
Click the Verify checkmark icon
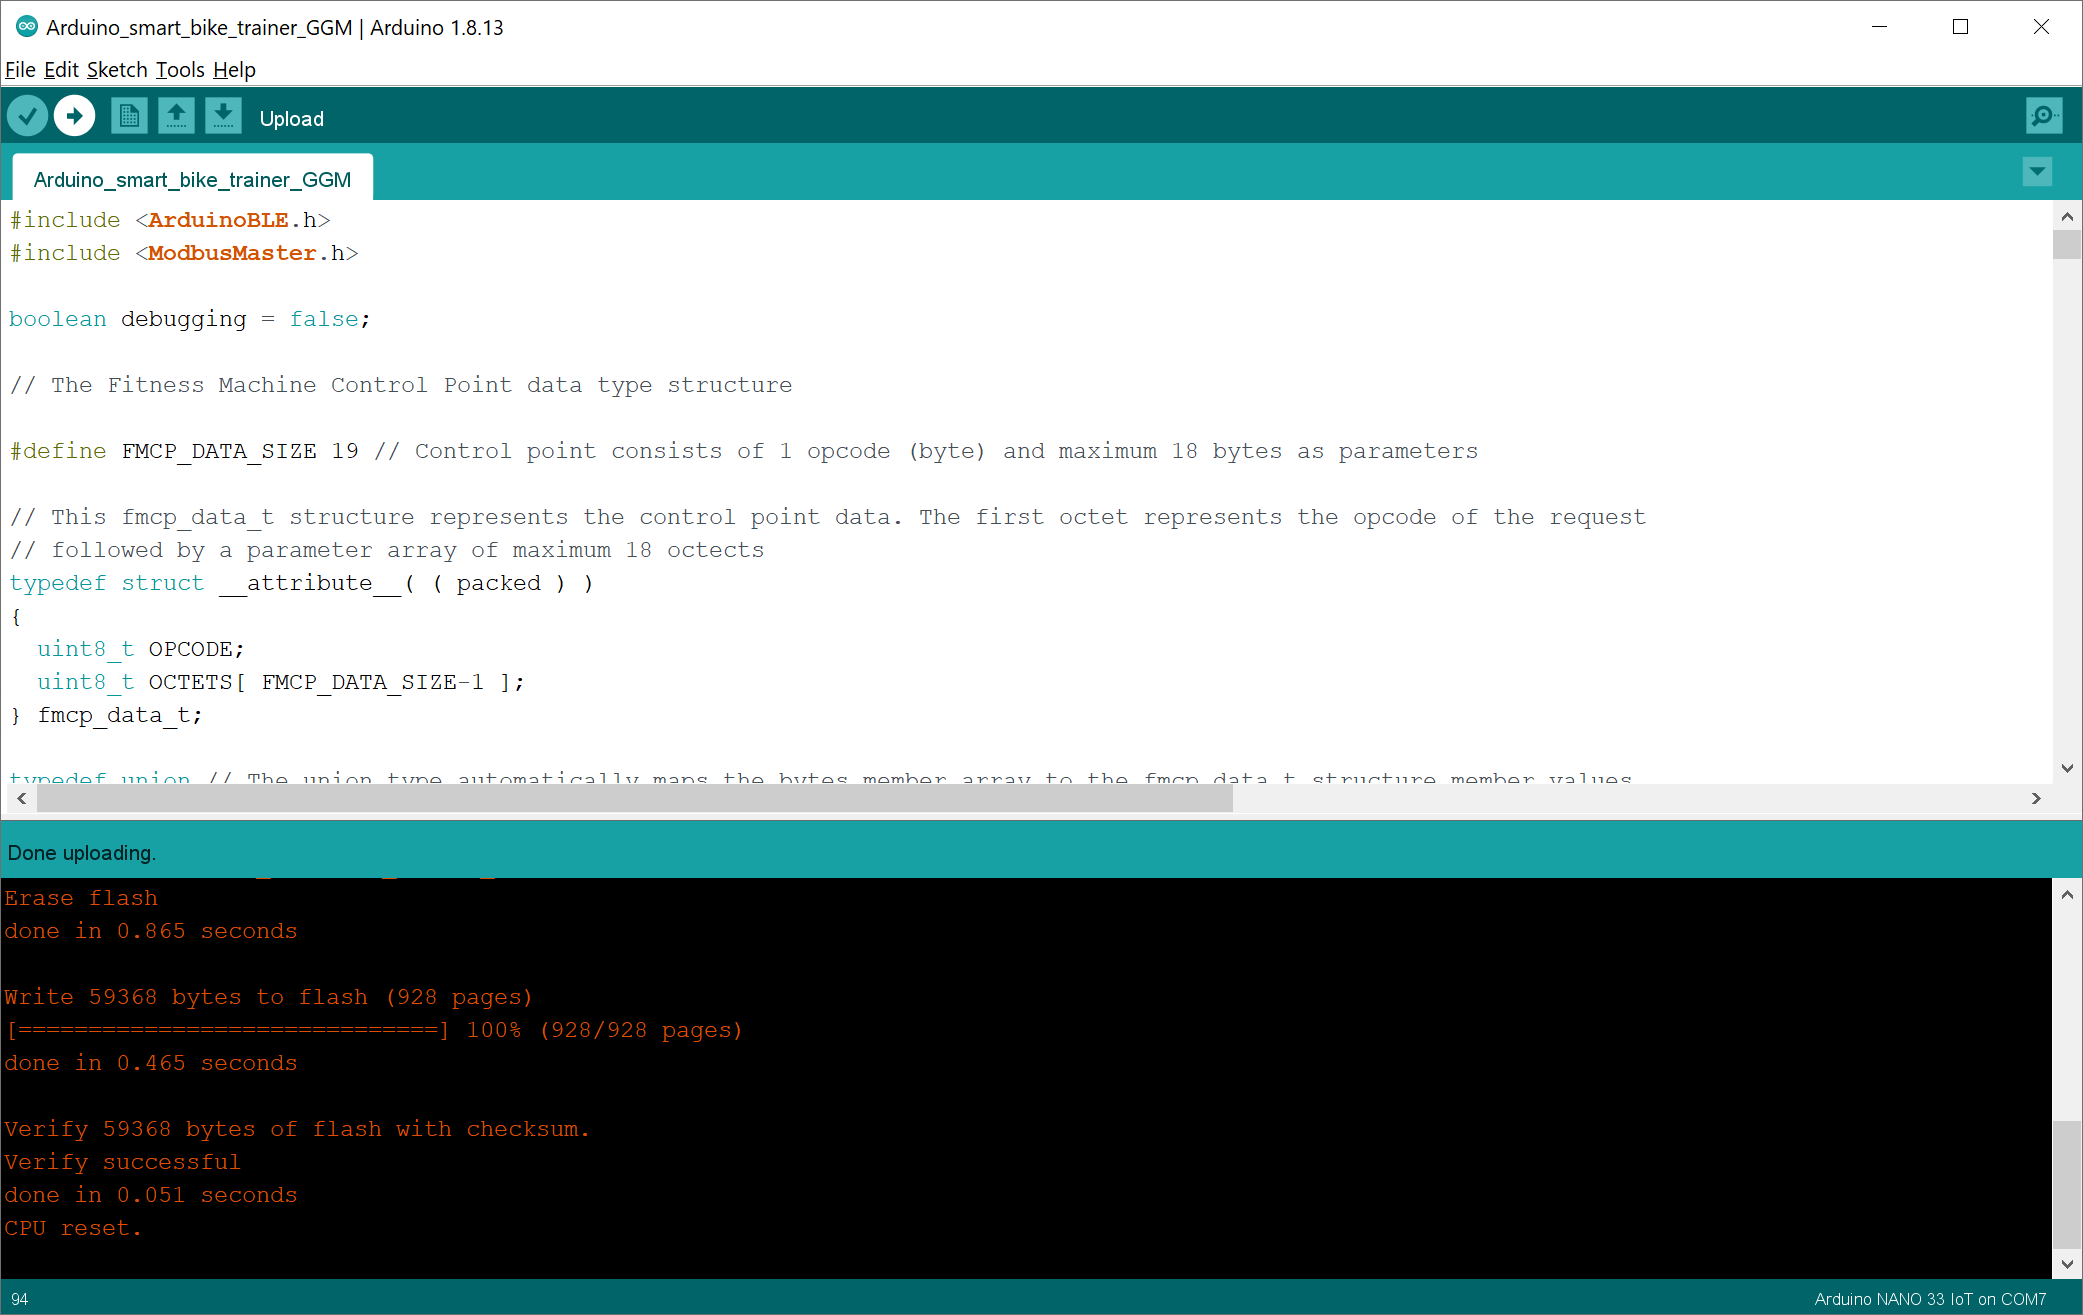point(27,115)
